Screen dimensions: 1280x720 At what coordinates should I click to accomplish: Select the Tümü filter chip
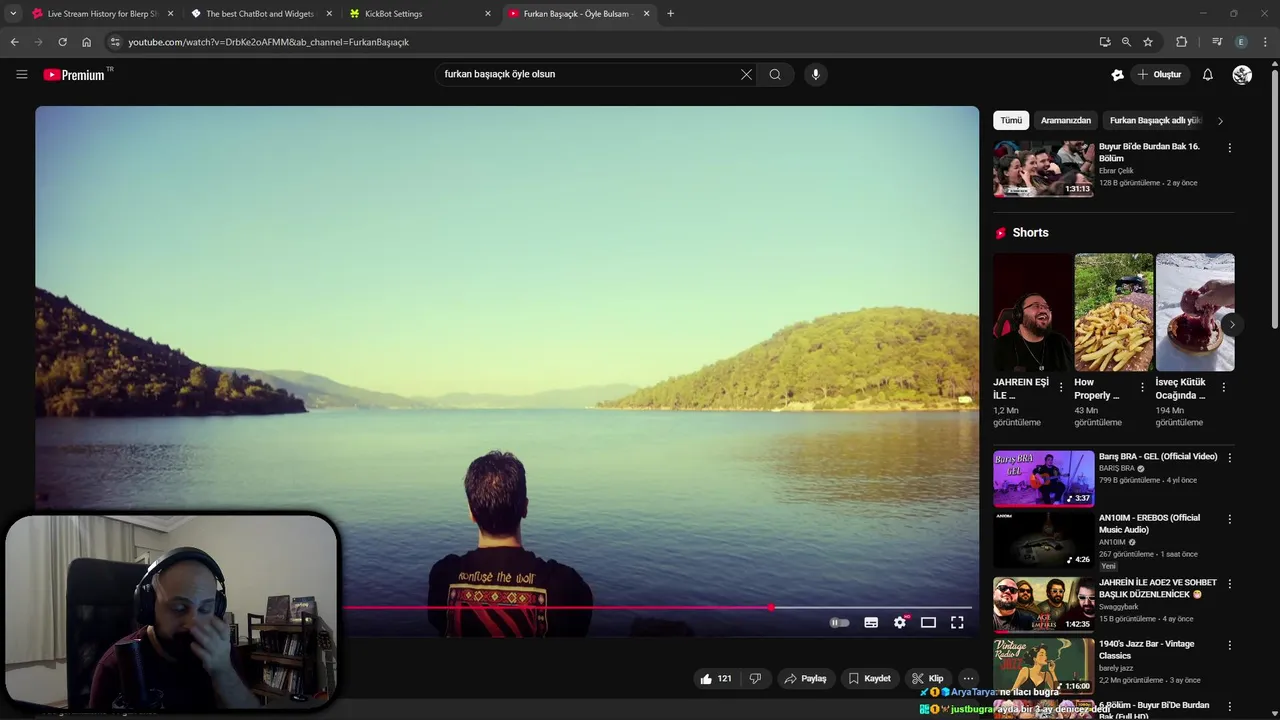[x=1011, y=120]
